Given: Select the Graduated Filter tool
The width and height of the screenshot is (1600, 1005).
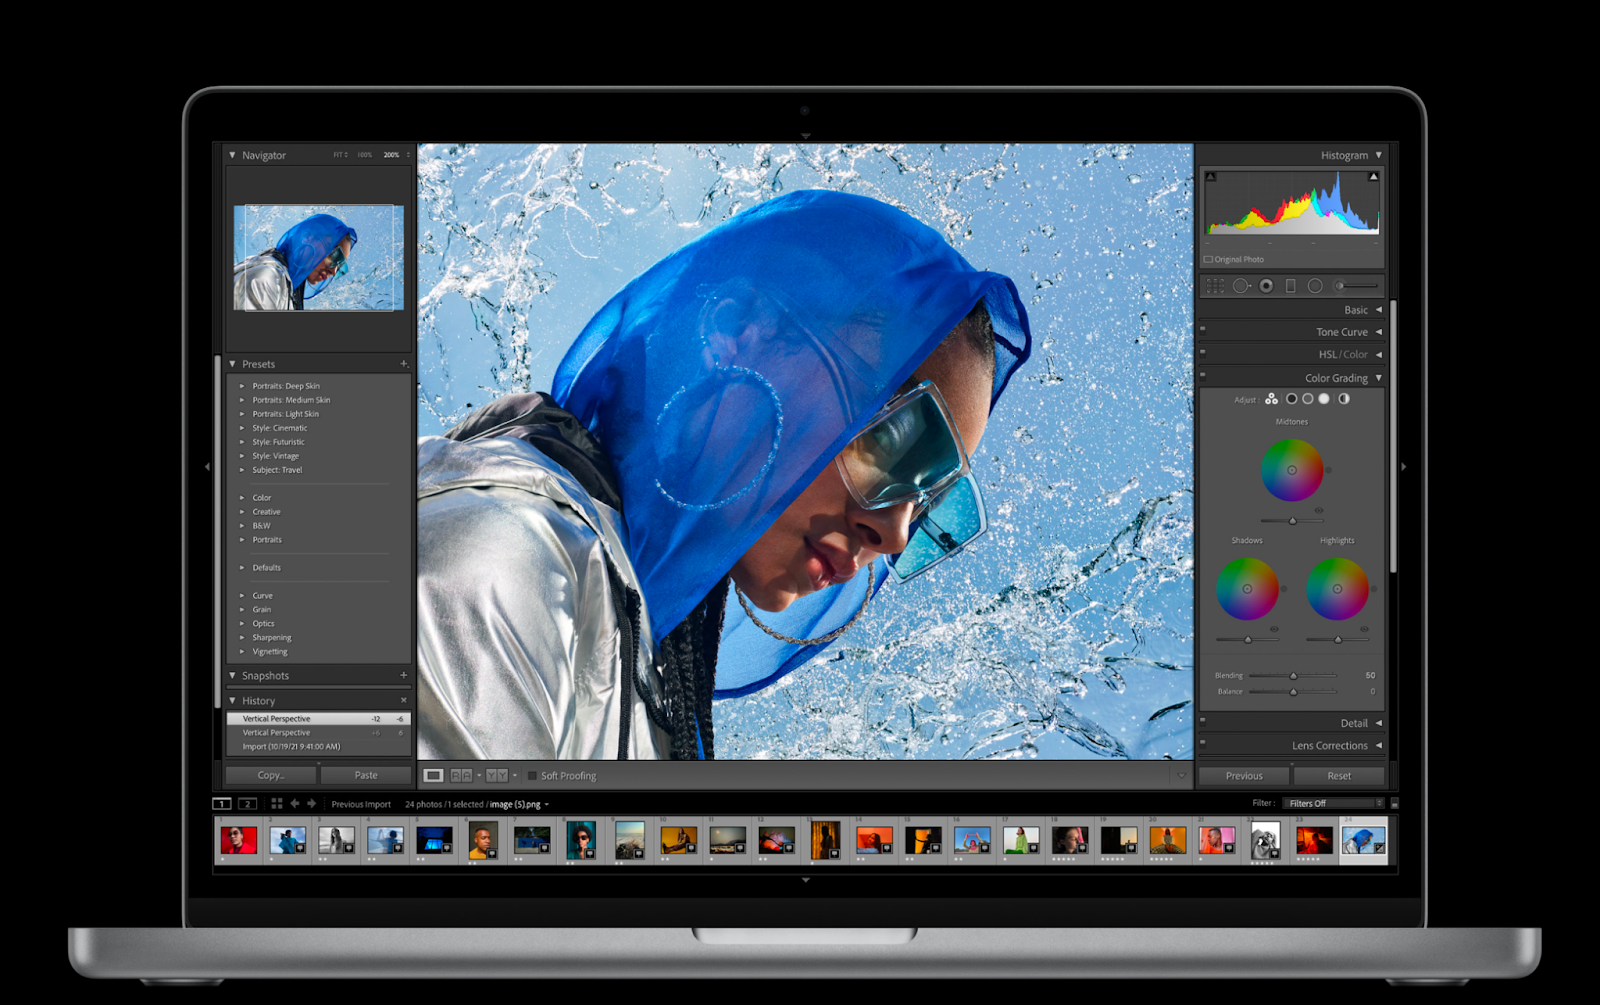Looking at the screenshot, I should [x=1290, y=286].
